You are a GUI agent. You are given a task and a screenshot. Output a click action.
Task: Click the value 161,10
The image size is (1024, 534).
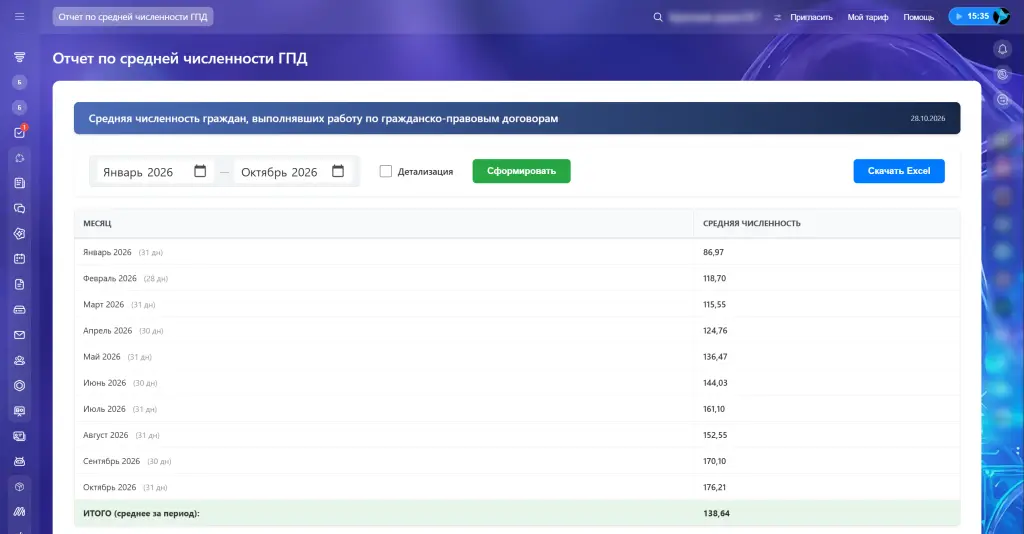pos(714,409)
